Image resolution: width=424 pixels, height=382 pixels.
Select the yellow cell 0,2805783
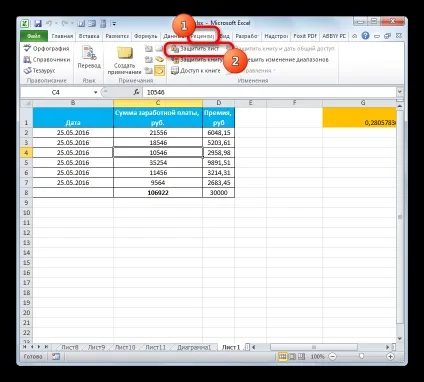pyautogui.click(x=359, y=117)
